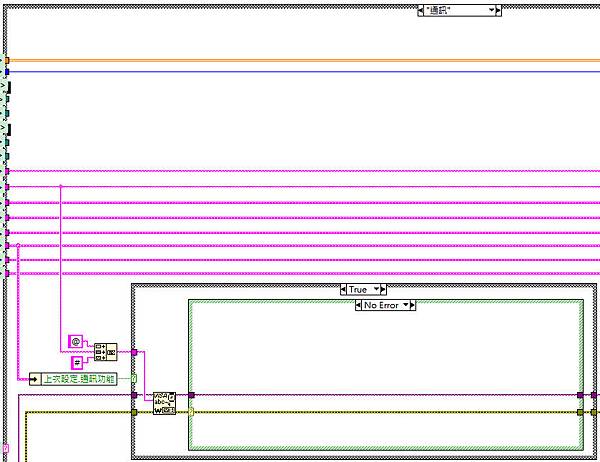The height and width of the screenshot is (462, 600).
Task: Open the True case selector dropdown arrow
Action: [376, 289]
